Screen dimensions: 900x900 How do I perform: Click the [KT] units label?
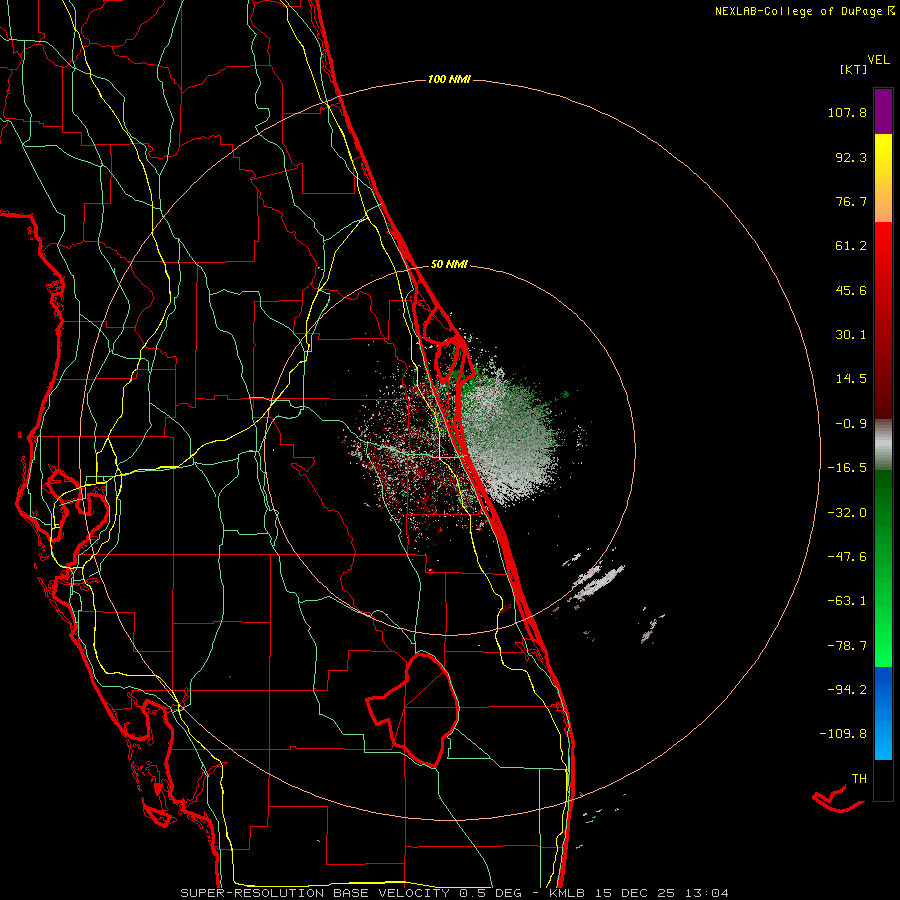click(x=854, y=69)
